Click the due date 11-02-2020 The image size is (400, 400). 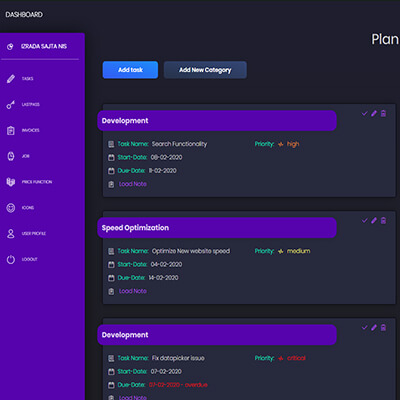coord(162,171)
